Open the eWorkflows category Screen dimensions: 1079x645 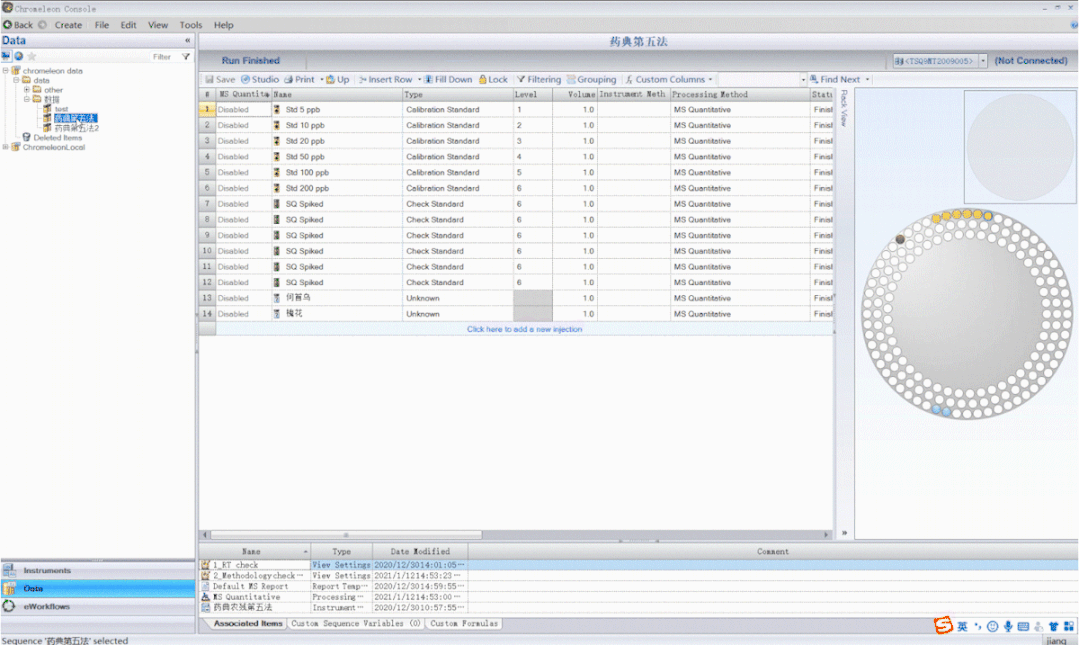pyautogui.click(x=46, y=606)
